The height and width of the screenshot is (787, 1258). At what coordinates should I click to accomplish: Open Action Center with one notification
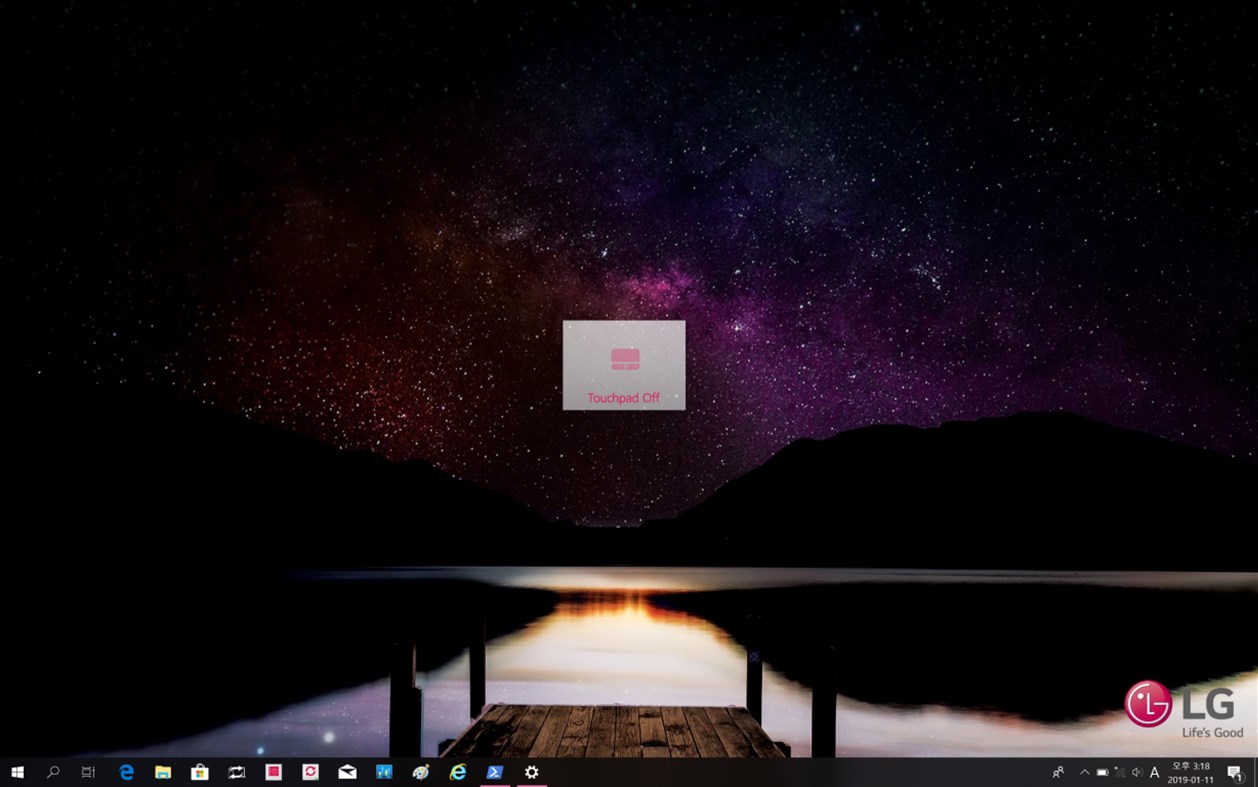tap(1235, 772)
